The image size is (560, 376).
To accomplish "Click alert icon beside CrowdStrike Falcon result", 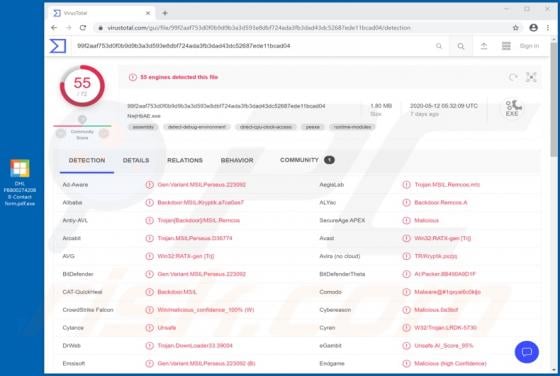I will (x=149, y=310).
